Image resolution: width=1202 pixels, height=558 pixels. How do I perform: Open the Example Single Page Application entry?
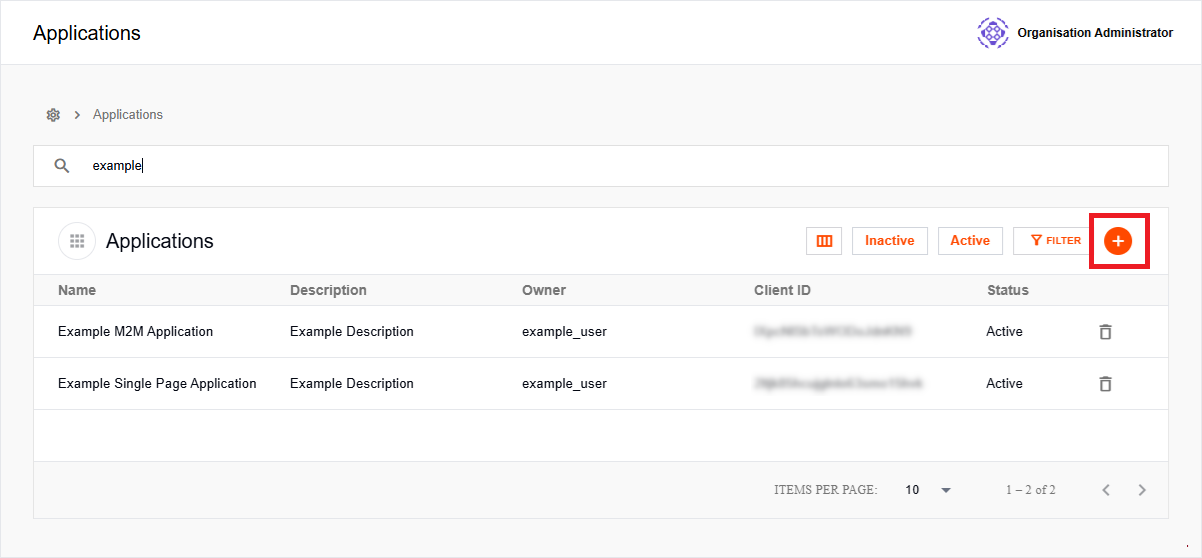click(x=157, y=384)
